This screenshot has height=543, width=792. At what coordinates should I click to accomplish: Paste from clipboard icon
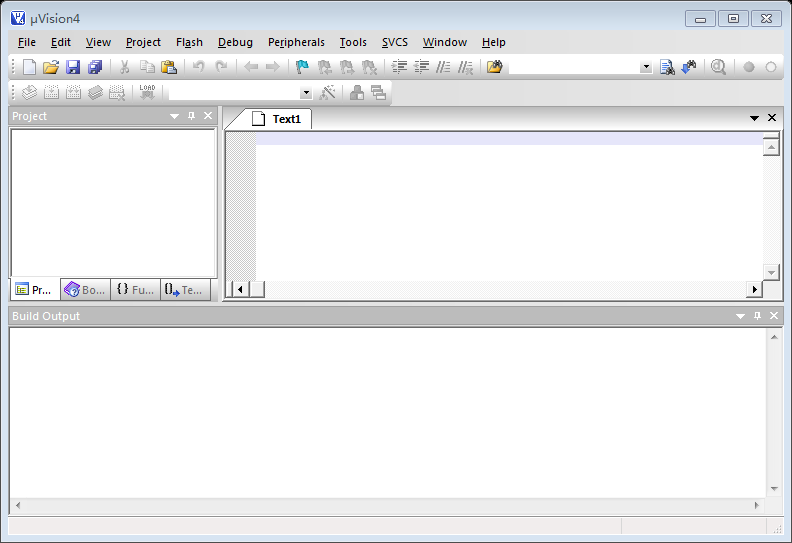[169, 67]
